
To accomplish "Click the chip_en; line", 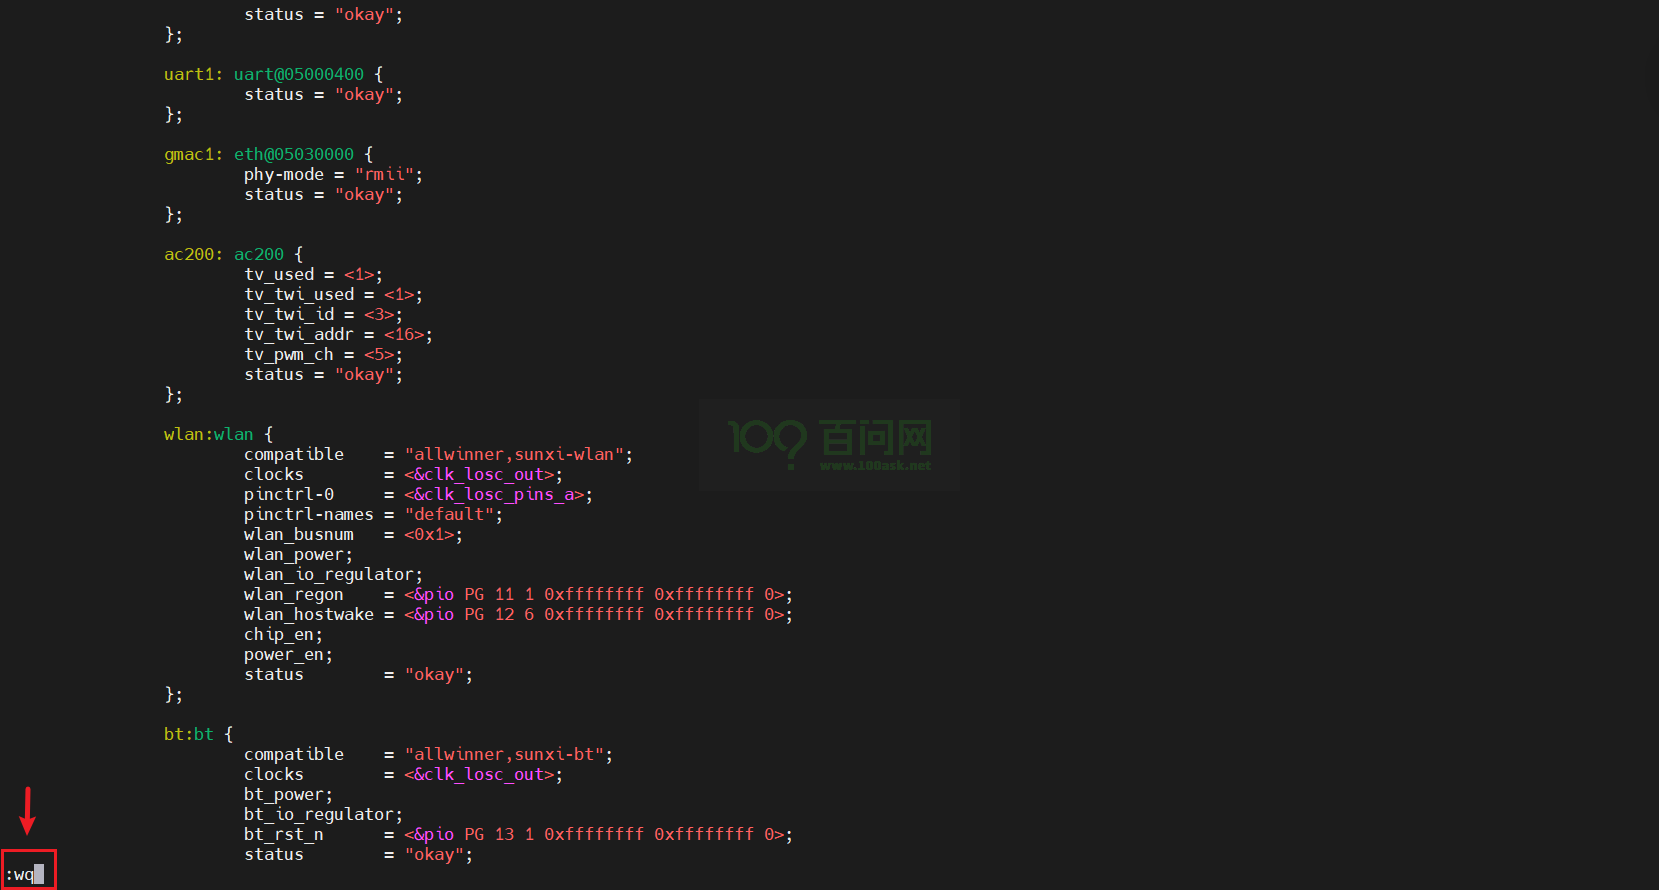I will point(283,634).
